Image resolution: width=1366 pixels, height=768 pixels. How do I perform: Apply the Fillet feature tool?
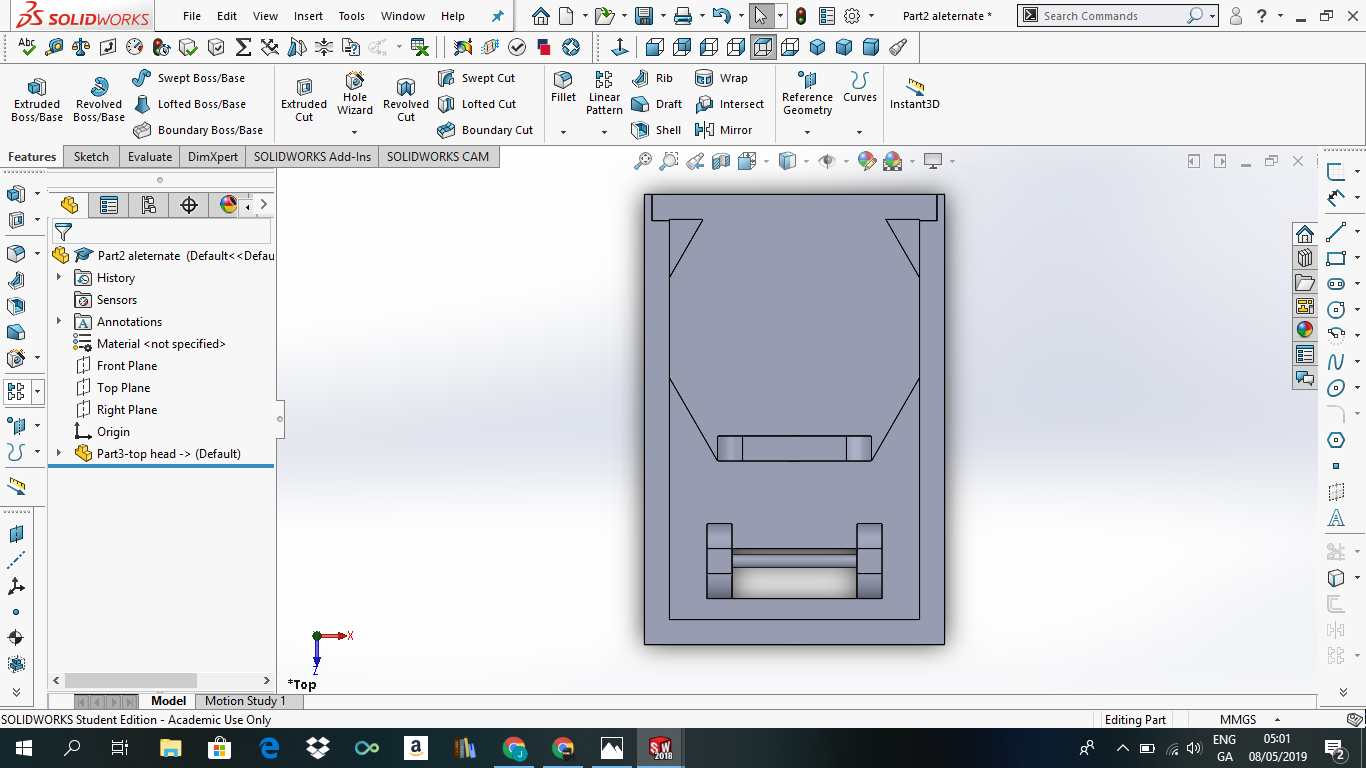coord(563,86)
